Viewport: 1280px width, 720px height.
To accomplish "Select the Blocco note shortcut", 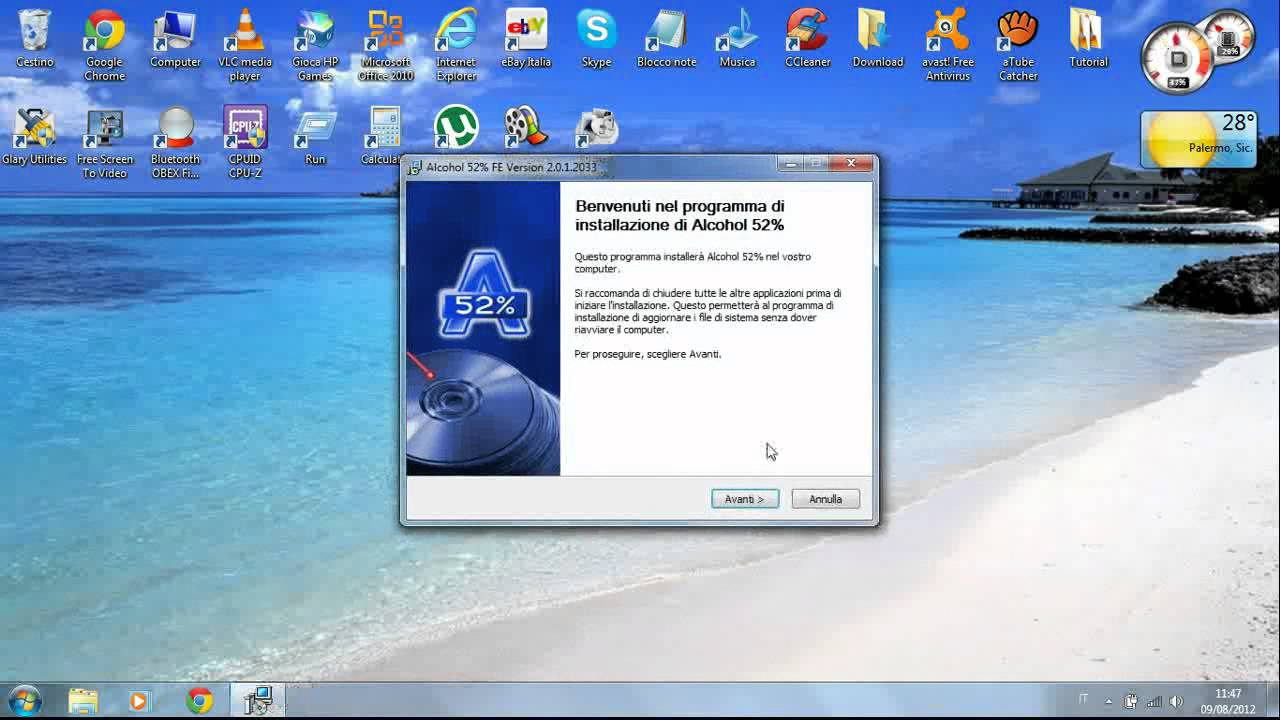I will point(667,39).
